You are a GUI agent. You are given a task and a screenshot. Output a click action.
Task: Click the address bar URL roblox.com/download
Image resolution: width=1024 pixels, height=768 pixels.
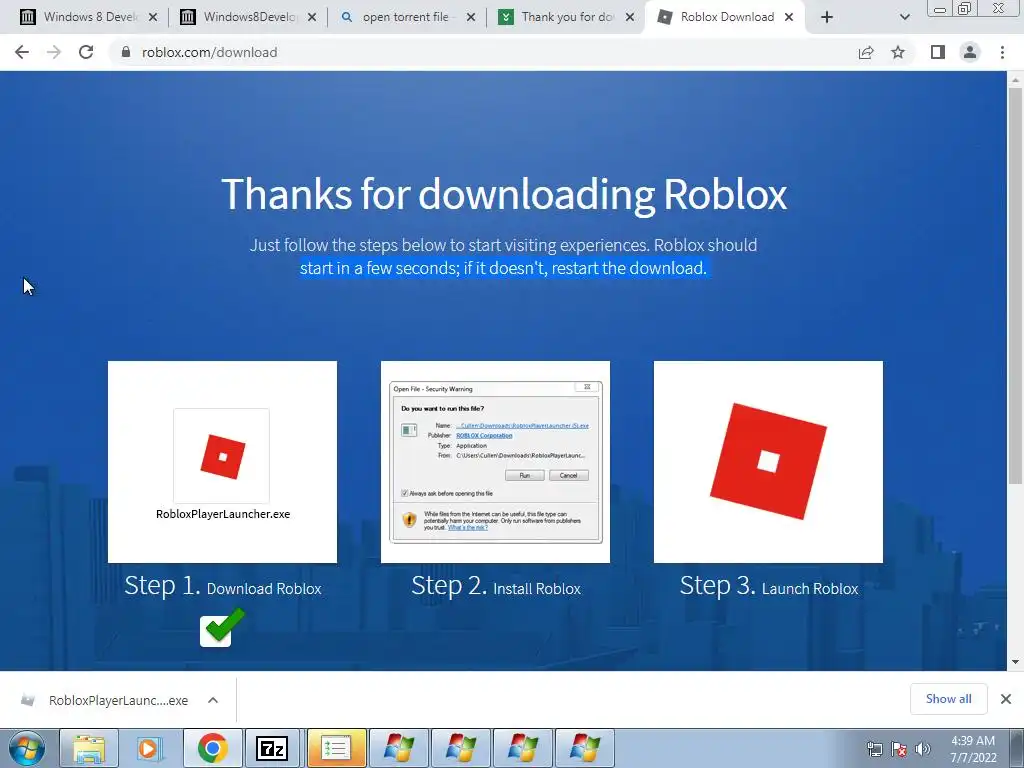click(210, 52)
